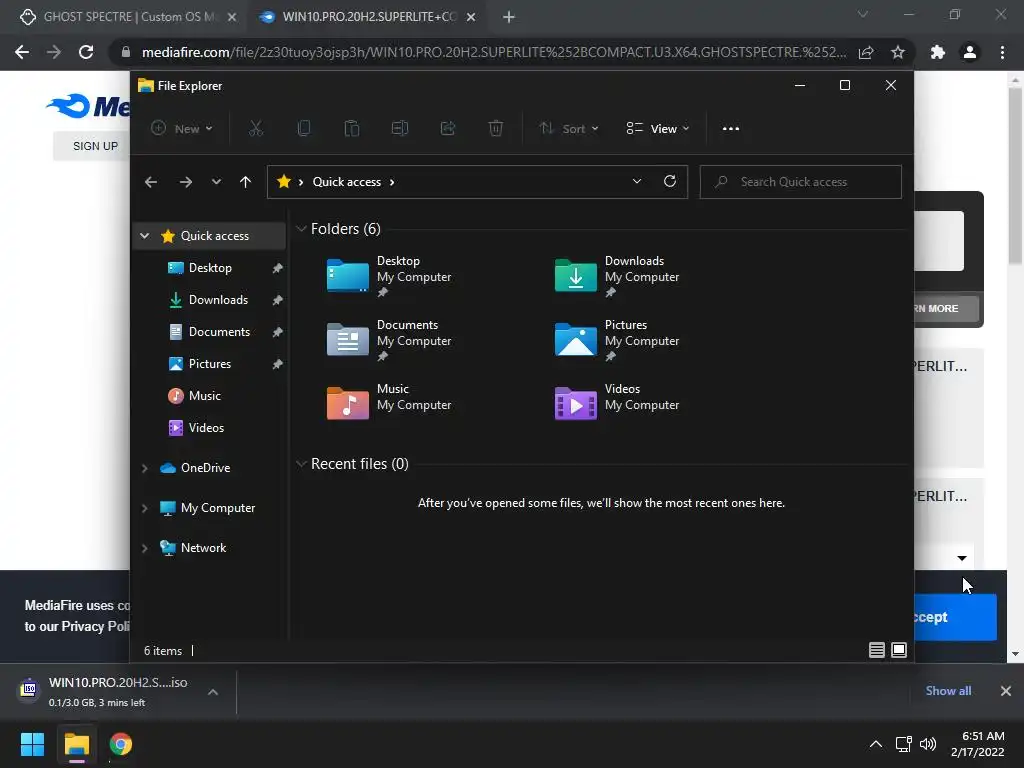This screenshot has width=1024, height=768.
Task: Select the WIN10.PRO.20H2.SUPERLITE Chrome tab
Action: pyautogui.click(x=366, y=17)
